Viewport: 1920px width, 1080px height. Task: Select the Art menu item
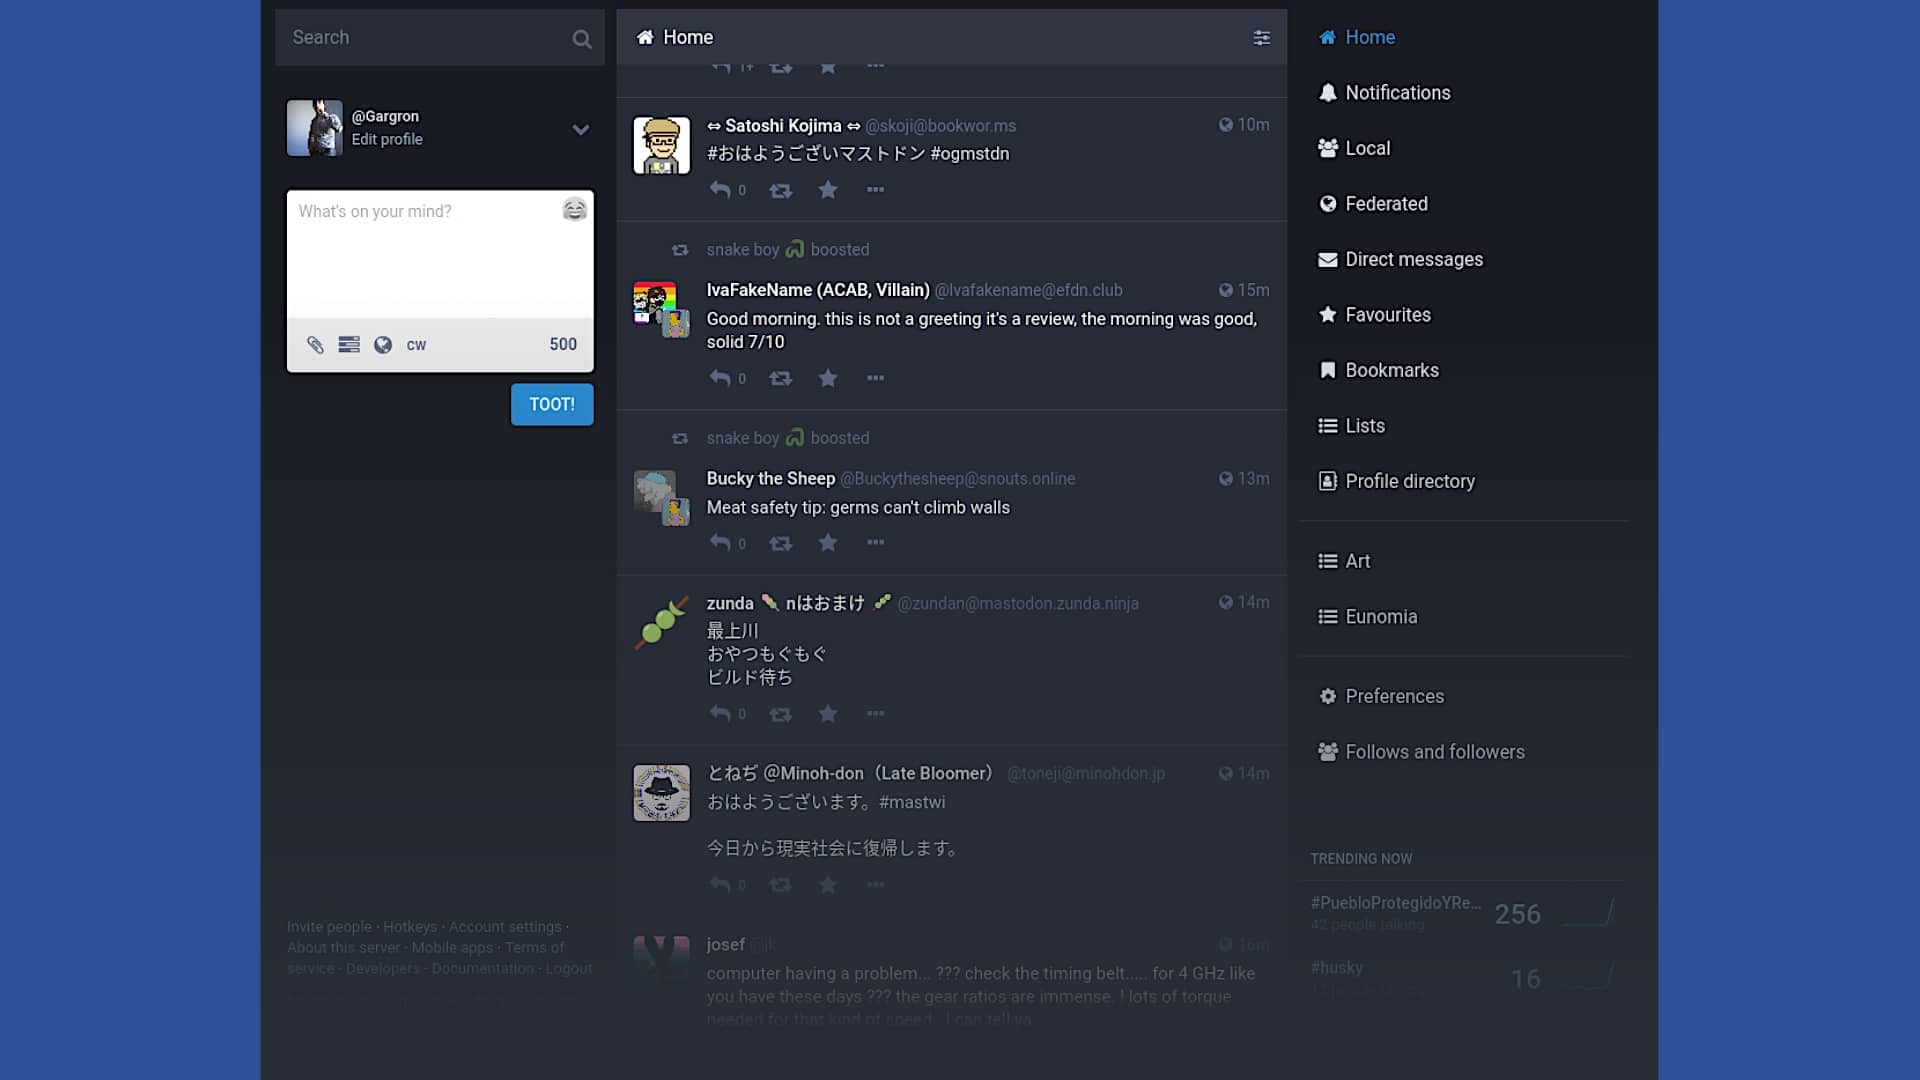[x=1357, y=560]
